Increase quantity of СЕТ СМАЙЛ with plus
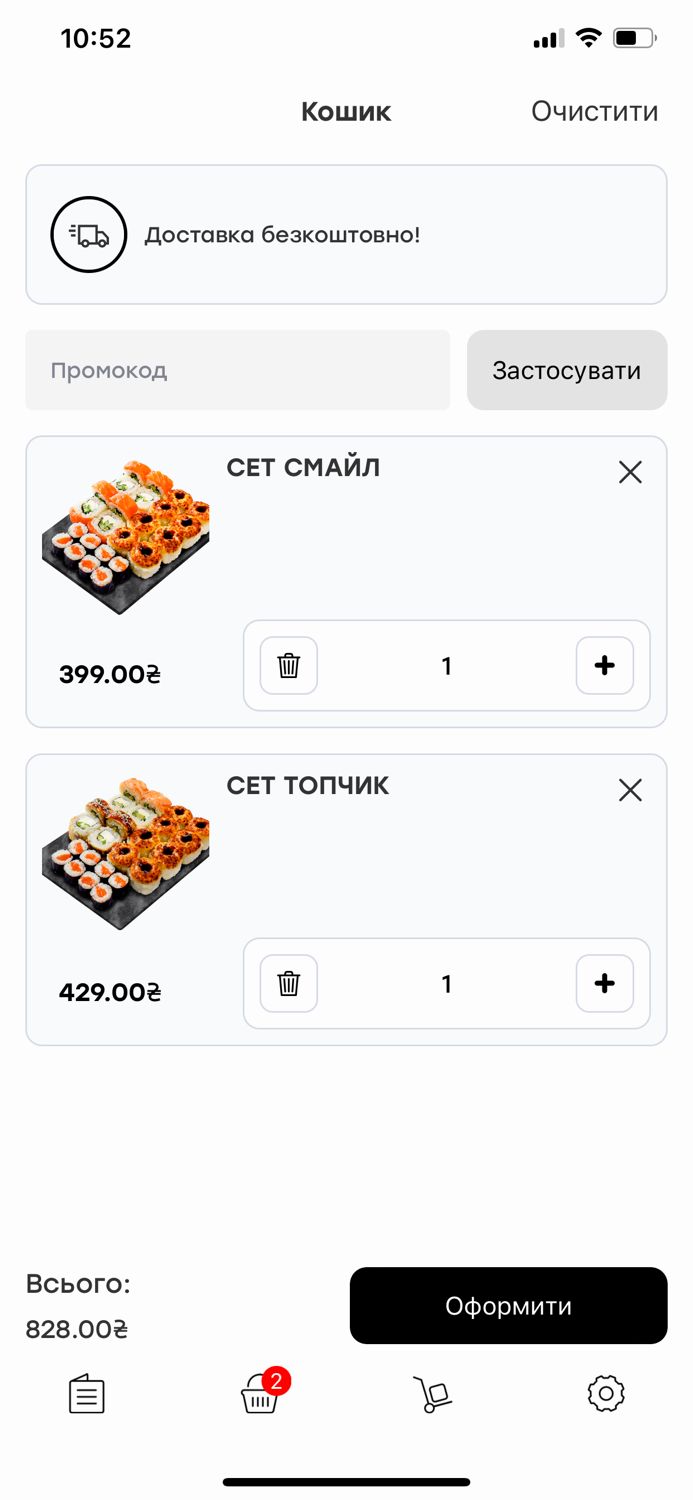 pyautogui.click(x=604, y=666)
